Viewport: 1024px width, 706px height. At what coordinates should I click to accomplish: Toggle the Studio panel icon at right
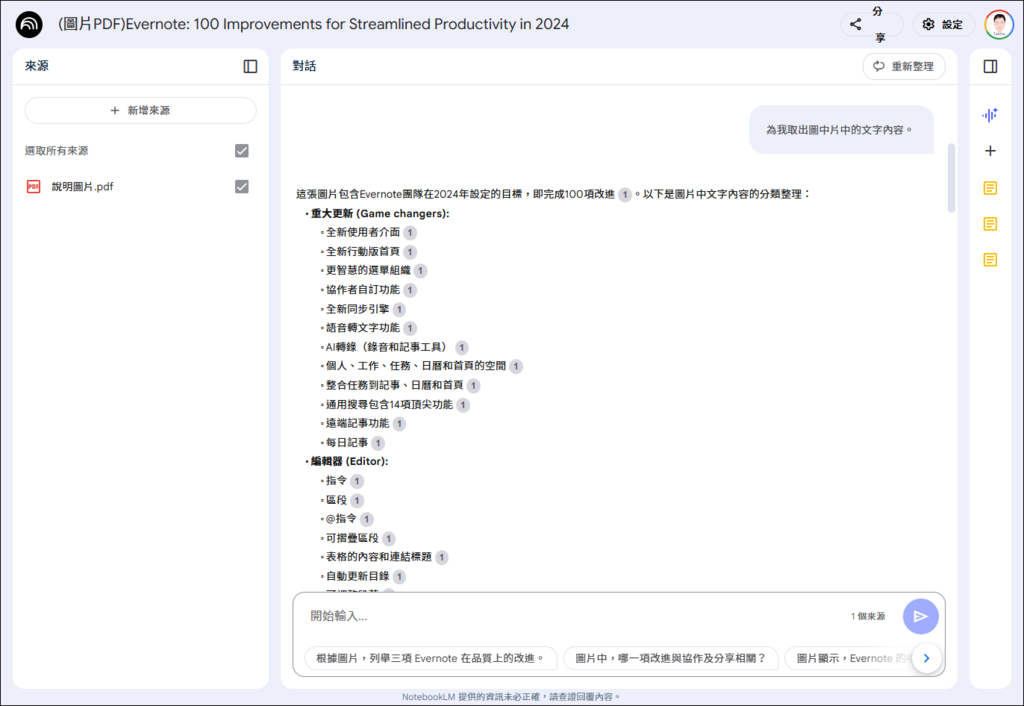tap(990, 67)
